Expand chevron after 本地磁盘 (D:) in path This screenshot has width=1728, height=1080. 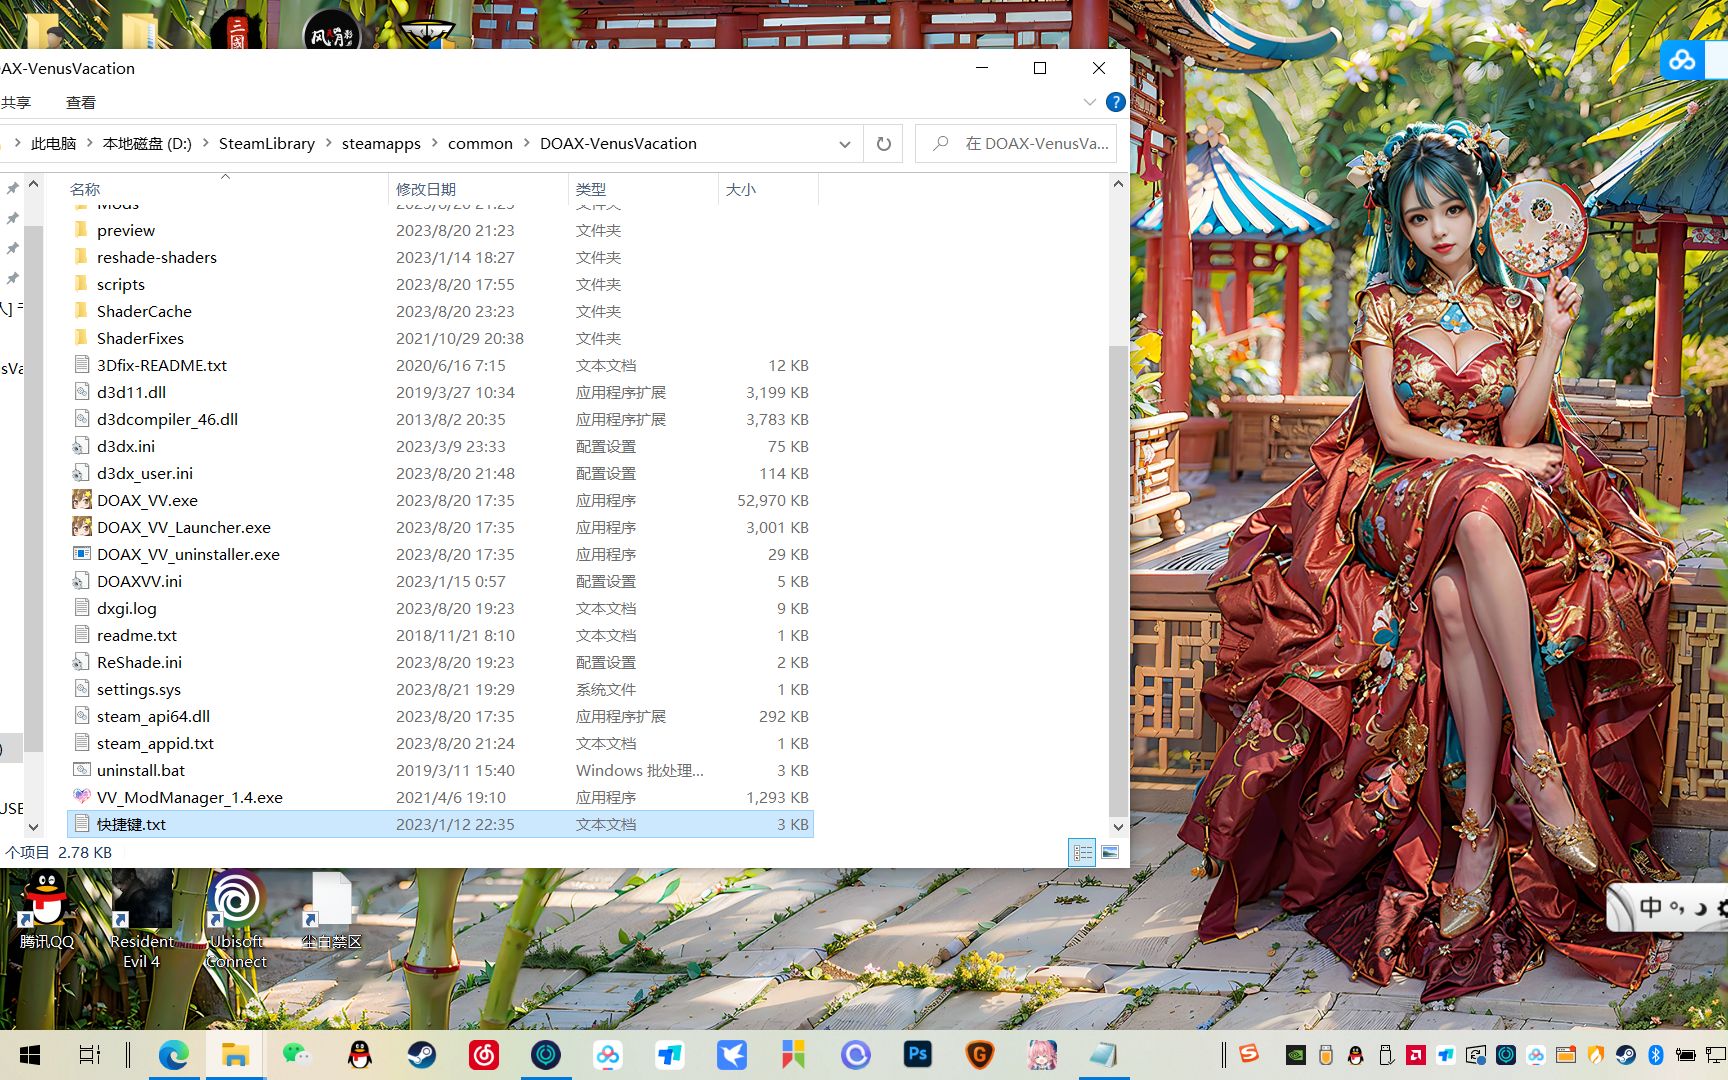pyautogui.click(x=206, y=144)
